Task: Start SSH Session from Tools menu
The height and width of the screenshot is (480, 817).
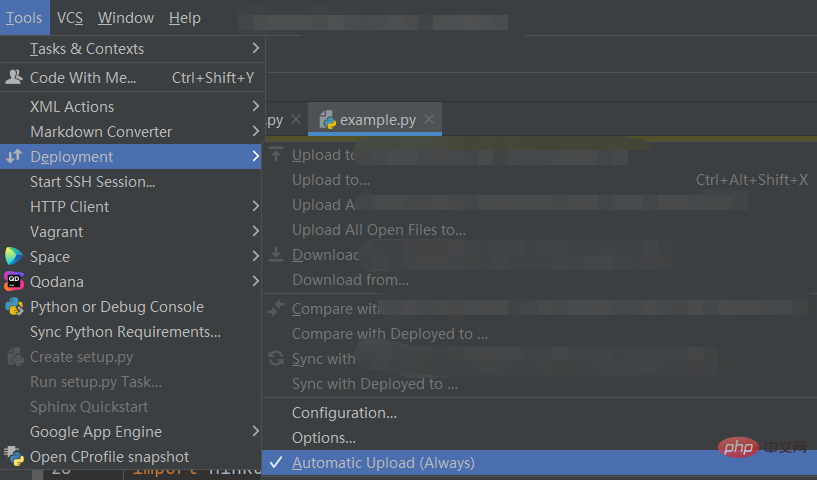Action: [x=93, y=182]
